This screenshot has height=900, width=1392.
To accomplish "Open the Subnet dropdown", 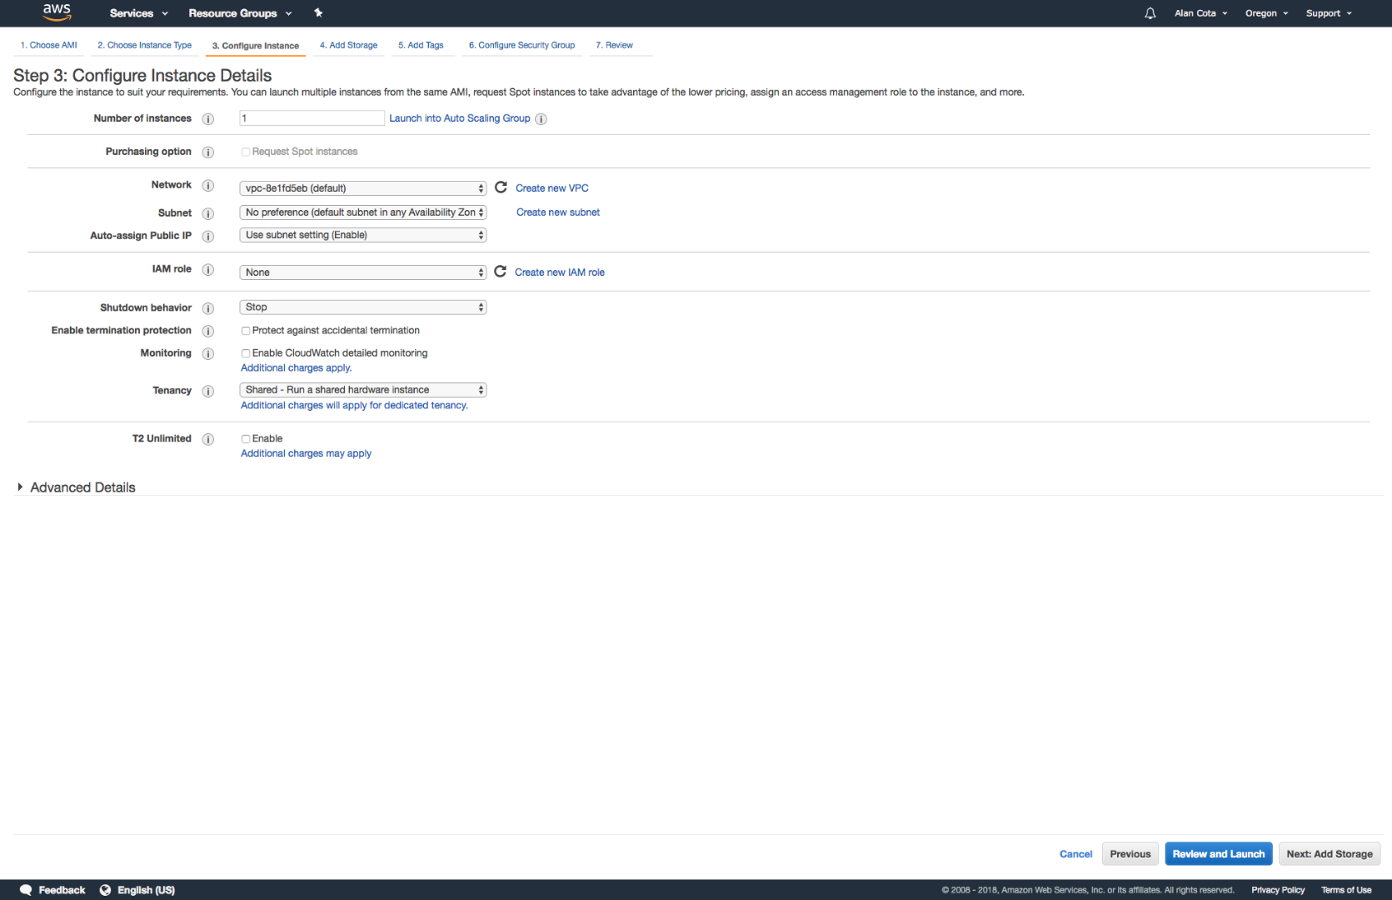I will 363,212.
